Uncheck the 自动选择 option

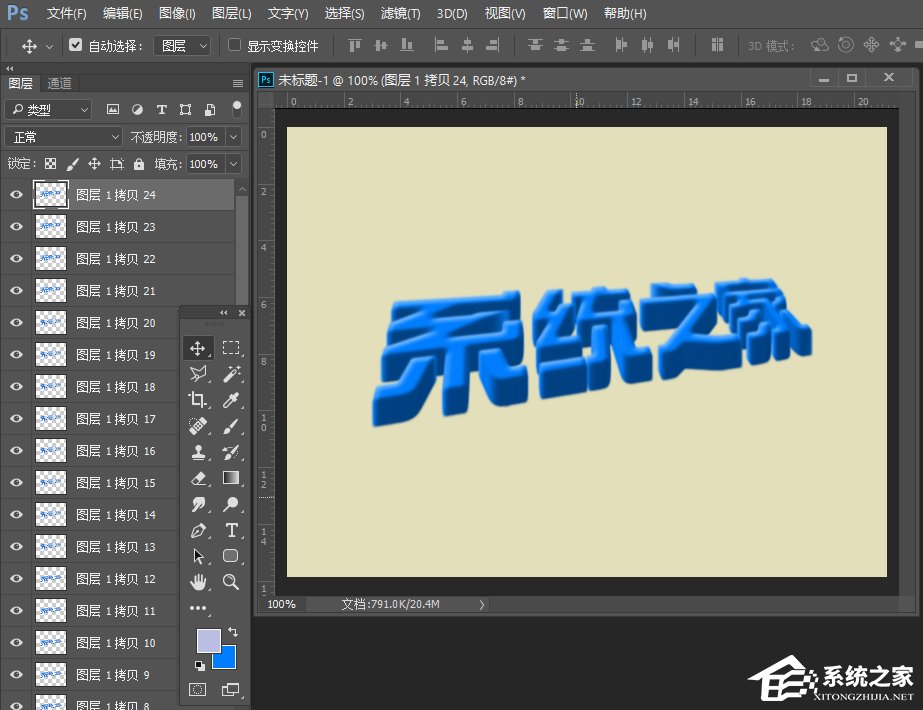(76, 45)
